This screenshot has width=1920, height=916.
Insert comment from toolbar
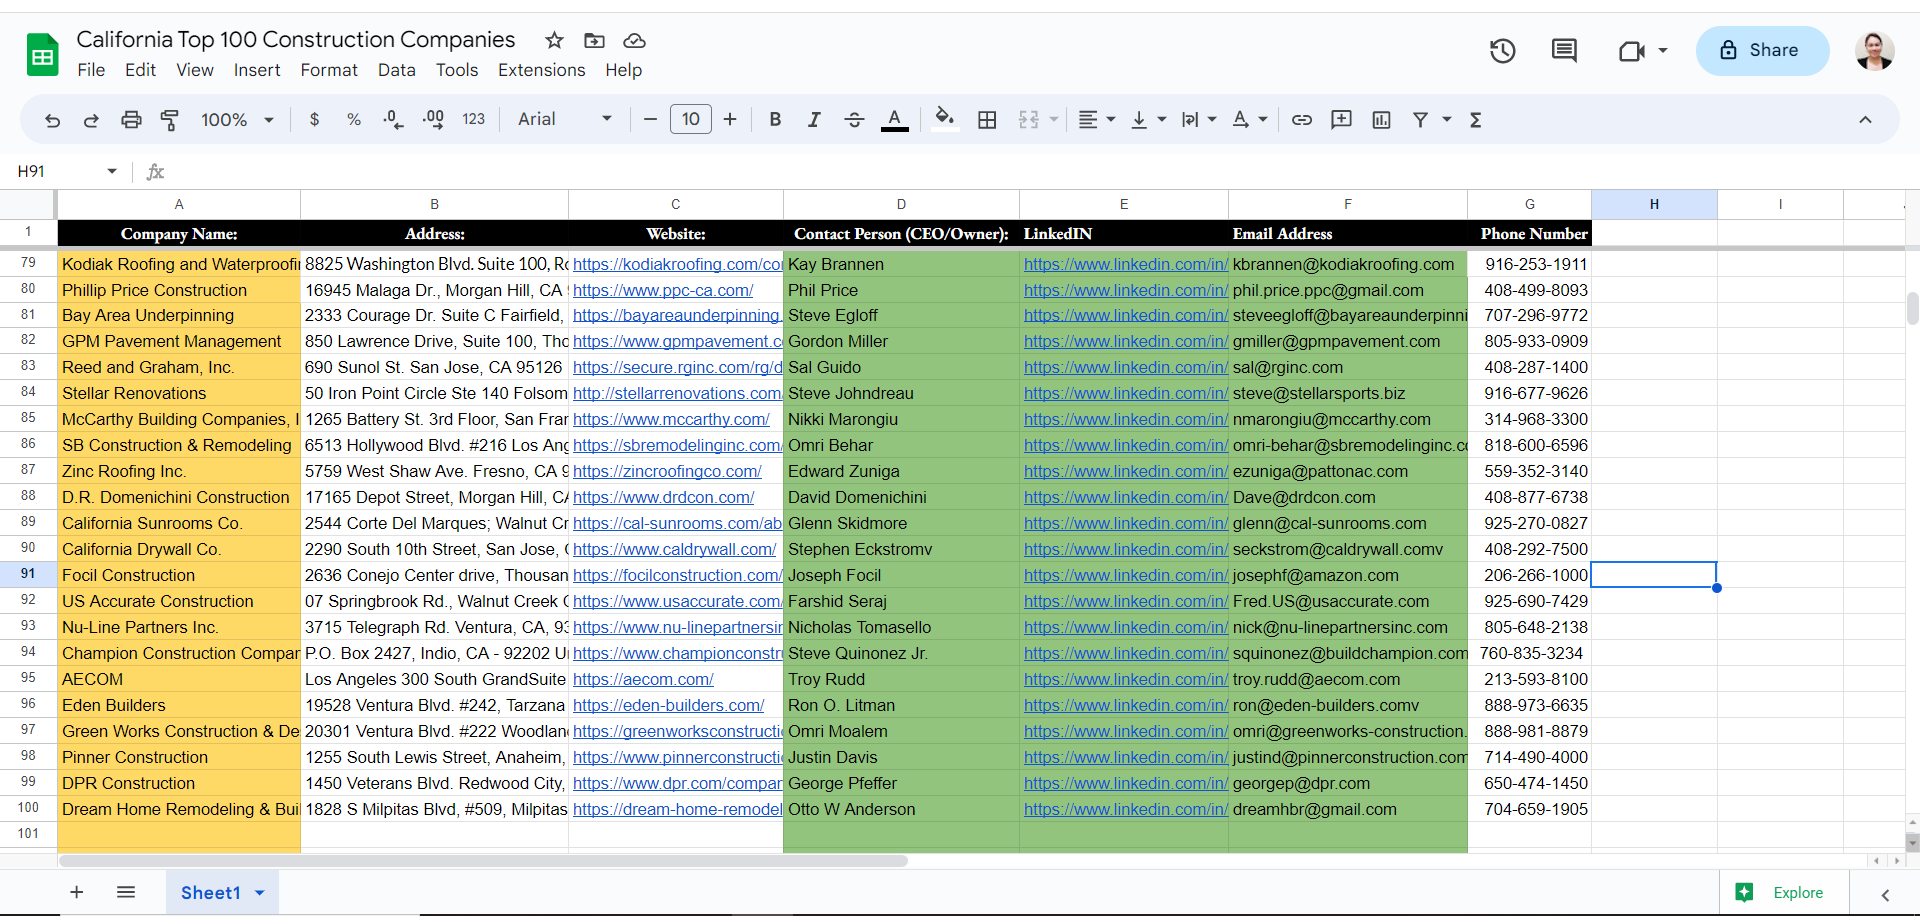1341,120
